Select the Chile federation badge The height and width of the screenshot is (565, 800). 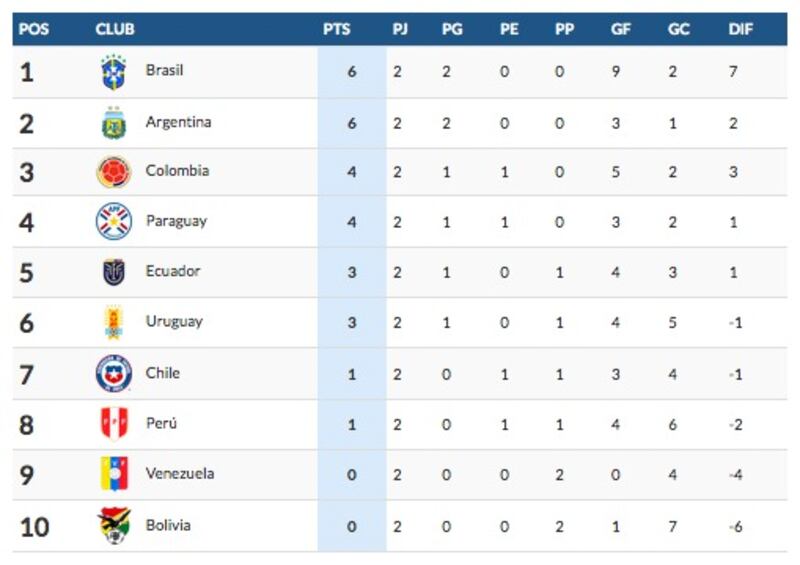coord(114,373)
